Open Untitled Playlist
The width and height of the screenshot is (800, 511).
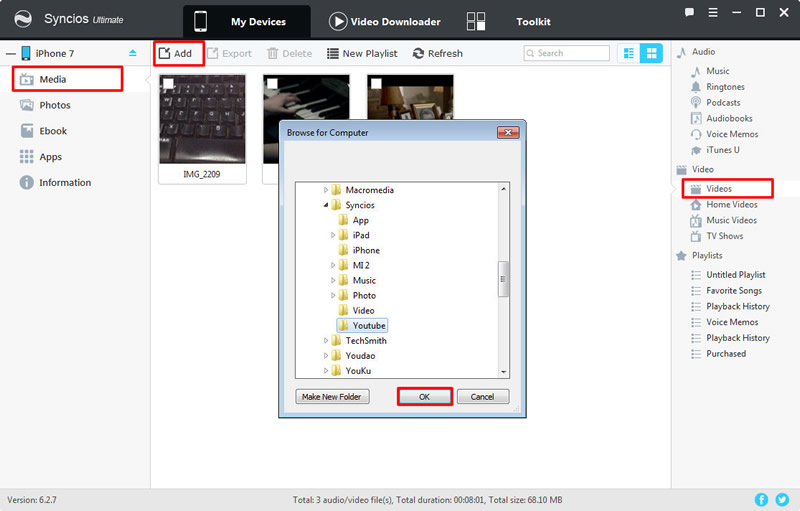pyautogui.click(x=736, y=275)
